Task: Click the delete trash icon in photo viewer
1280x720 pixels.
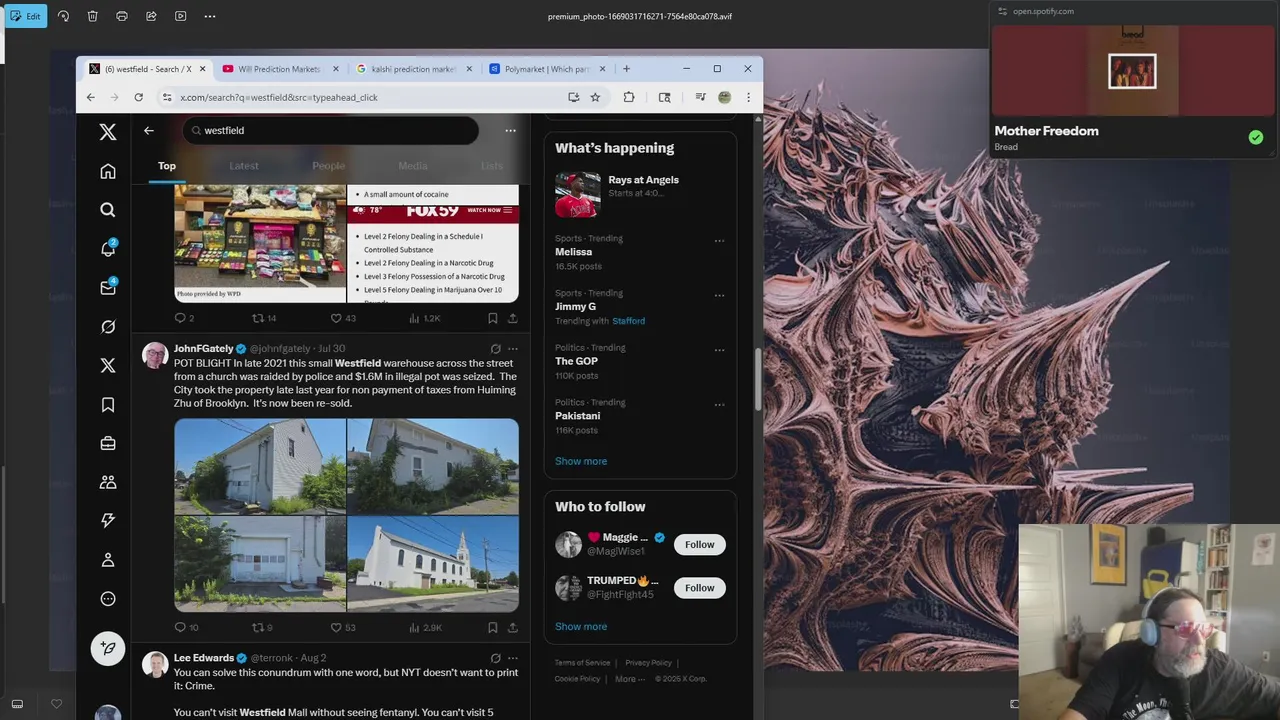Action: coord(92,16)
